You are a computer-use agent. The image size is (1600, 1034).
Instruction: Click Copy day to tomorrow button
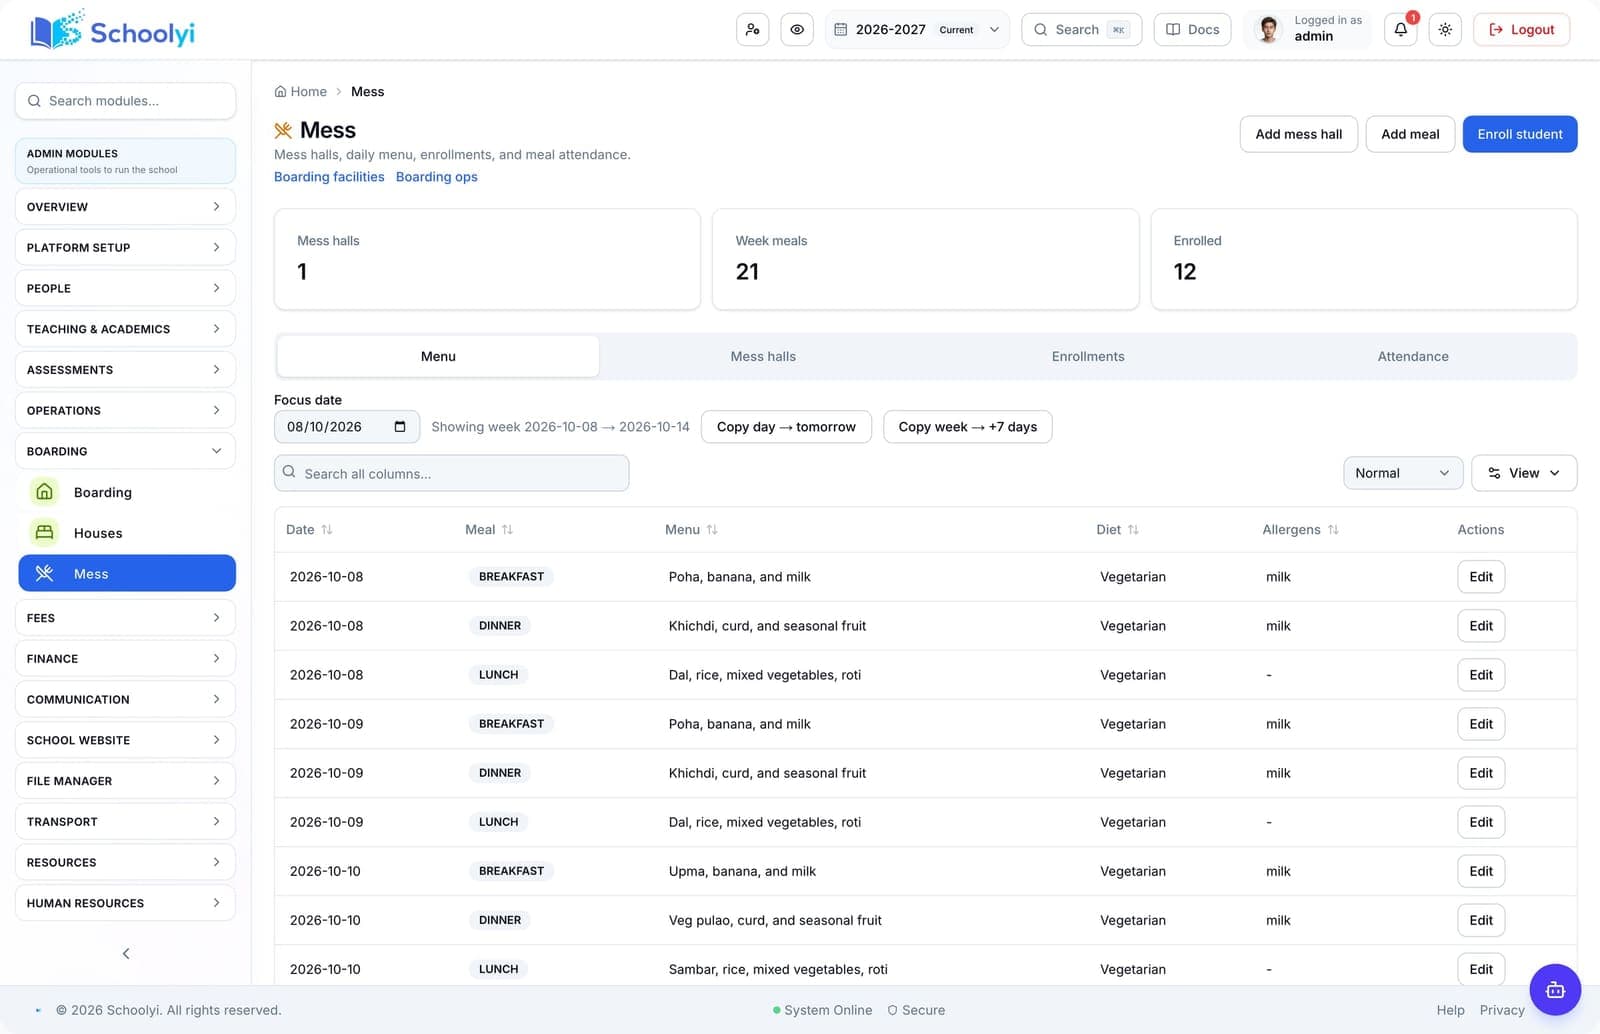pyautogui.click(x=786, y=427)
